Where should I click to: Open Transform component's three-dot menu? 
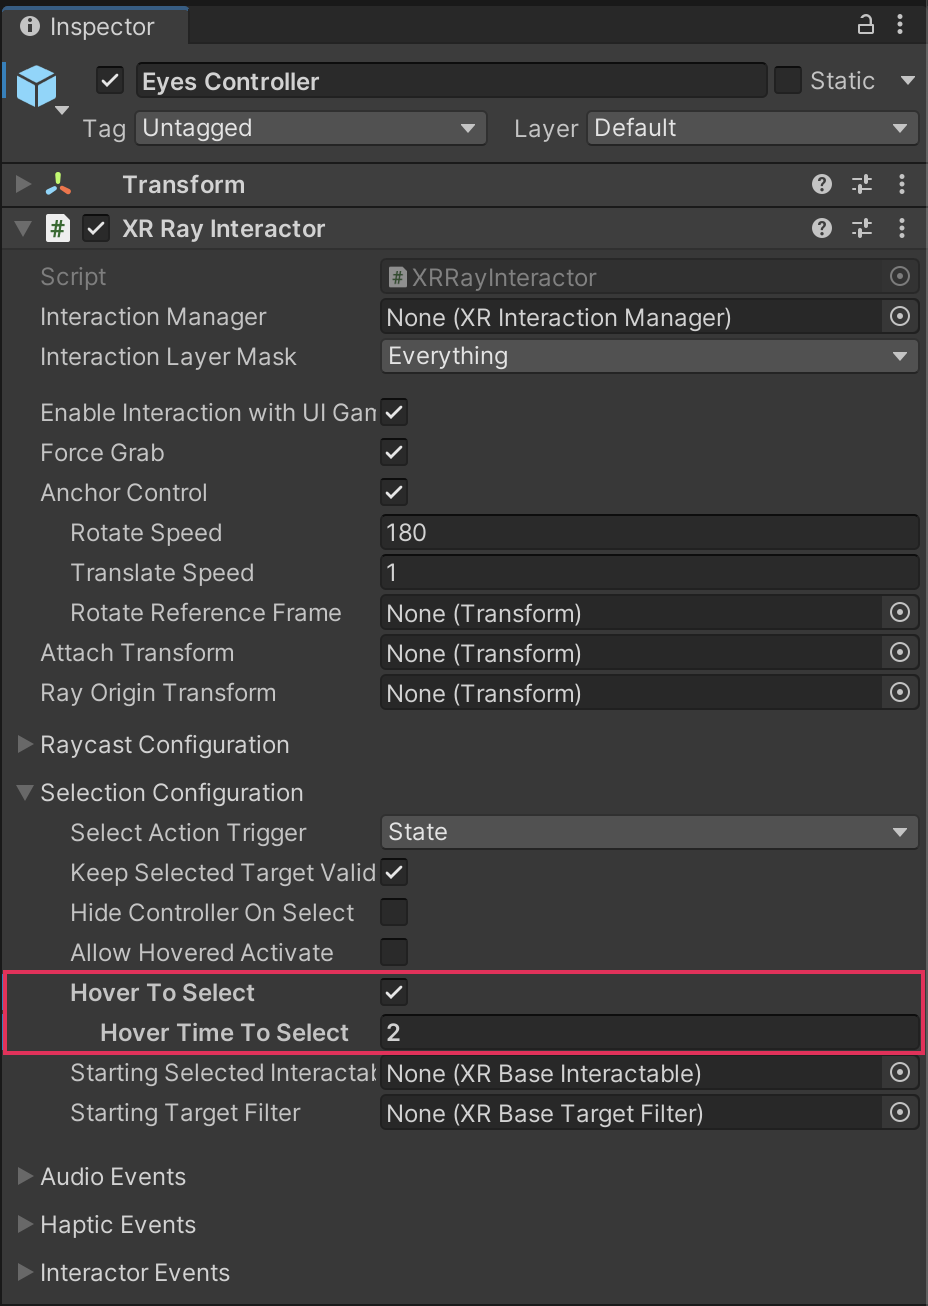coord(901,184)
